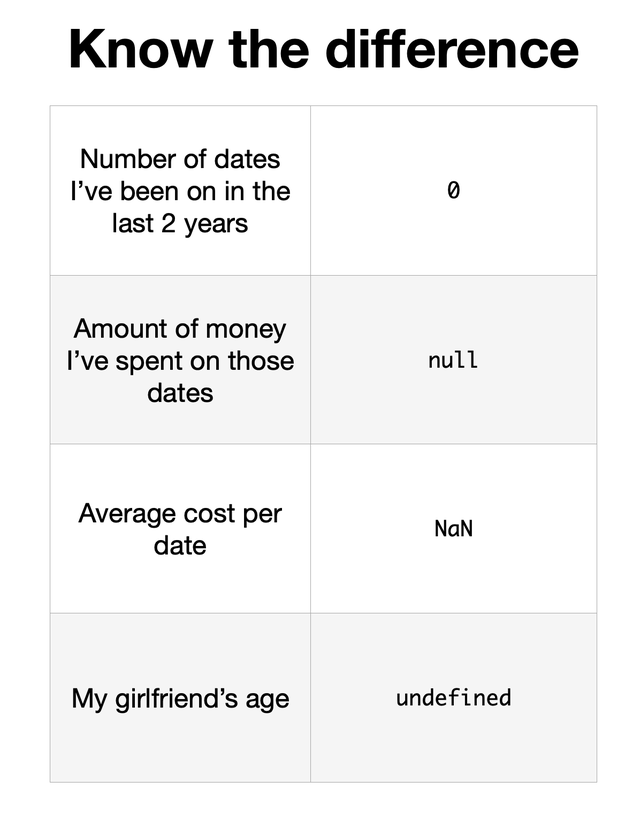Select the 'Number of dates' cell

point(180,190)
